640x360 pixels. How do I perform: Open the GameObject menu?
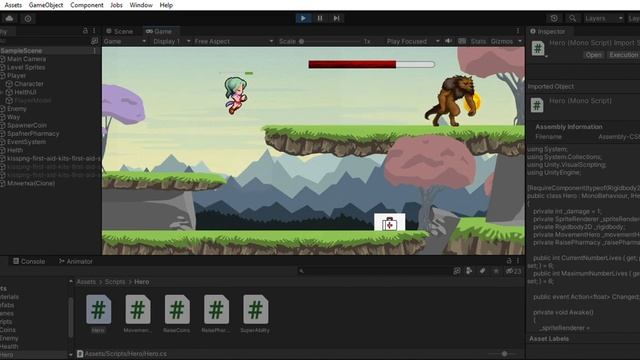pos(46,5)
